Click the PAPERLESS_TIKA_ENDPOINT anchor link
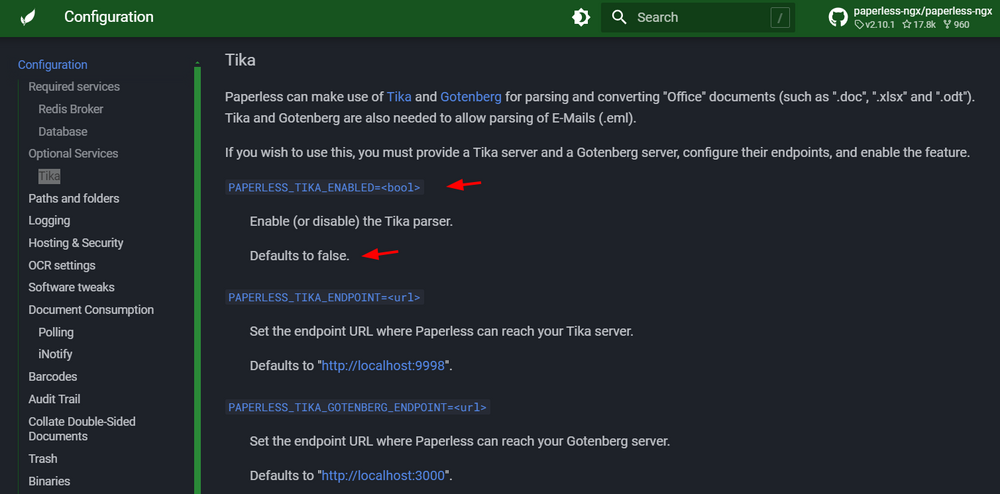 tap(325, 297)
